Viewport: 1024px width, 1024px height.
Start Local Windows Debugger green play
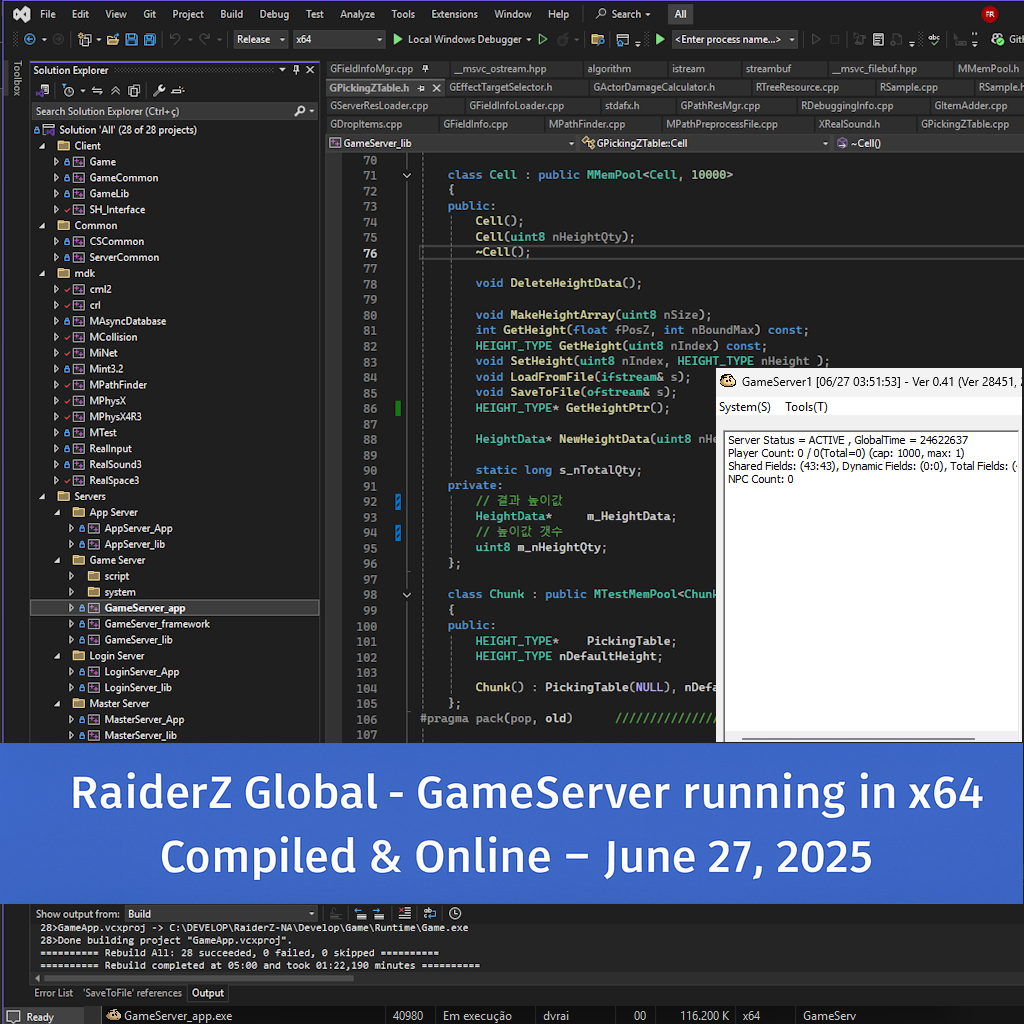[397, 39]
